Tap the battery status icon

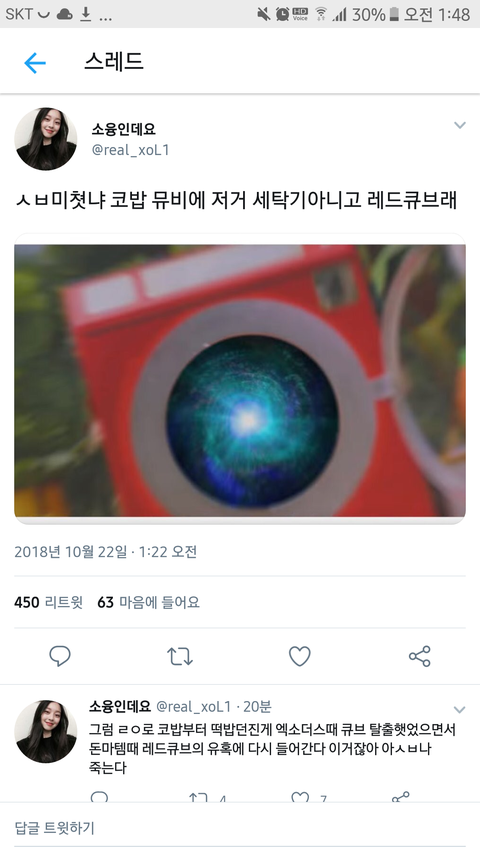pos(394,14)
